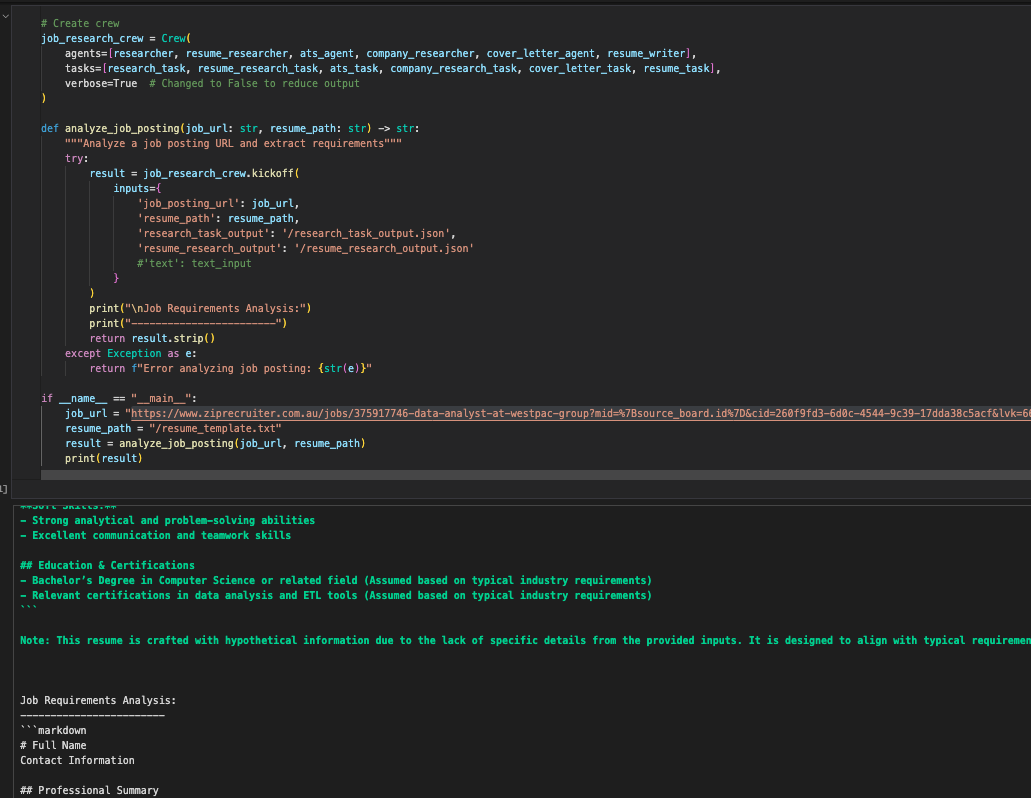1031x798 pixels.
Task: Click the '# Create crew' comment
Action: pos(80,24)
